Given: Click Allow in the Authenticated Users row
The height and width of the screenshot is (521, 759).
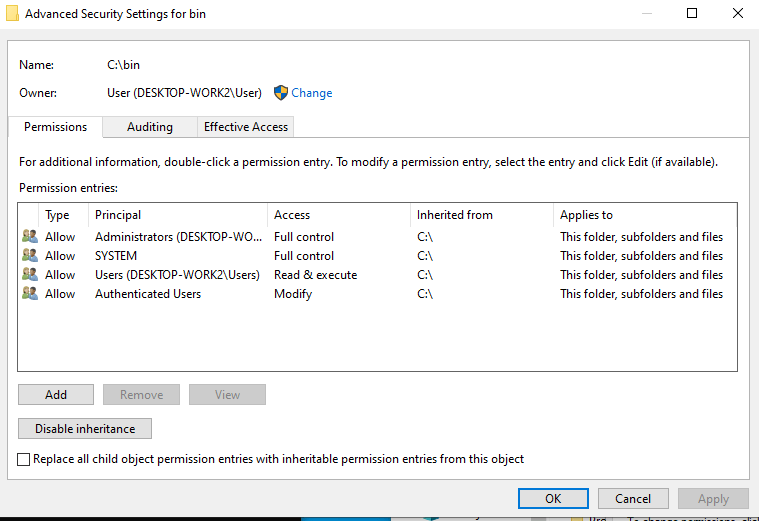Looking at the screenshot, I should pyautogui.click(x=60, y=294).
